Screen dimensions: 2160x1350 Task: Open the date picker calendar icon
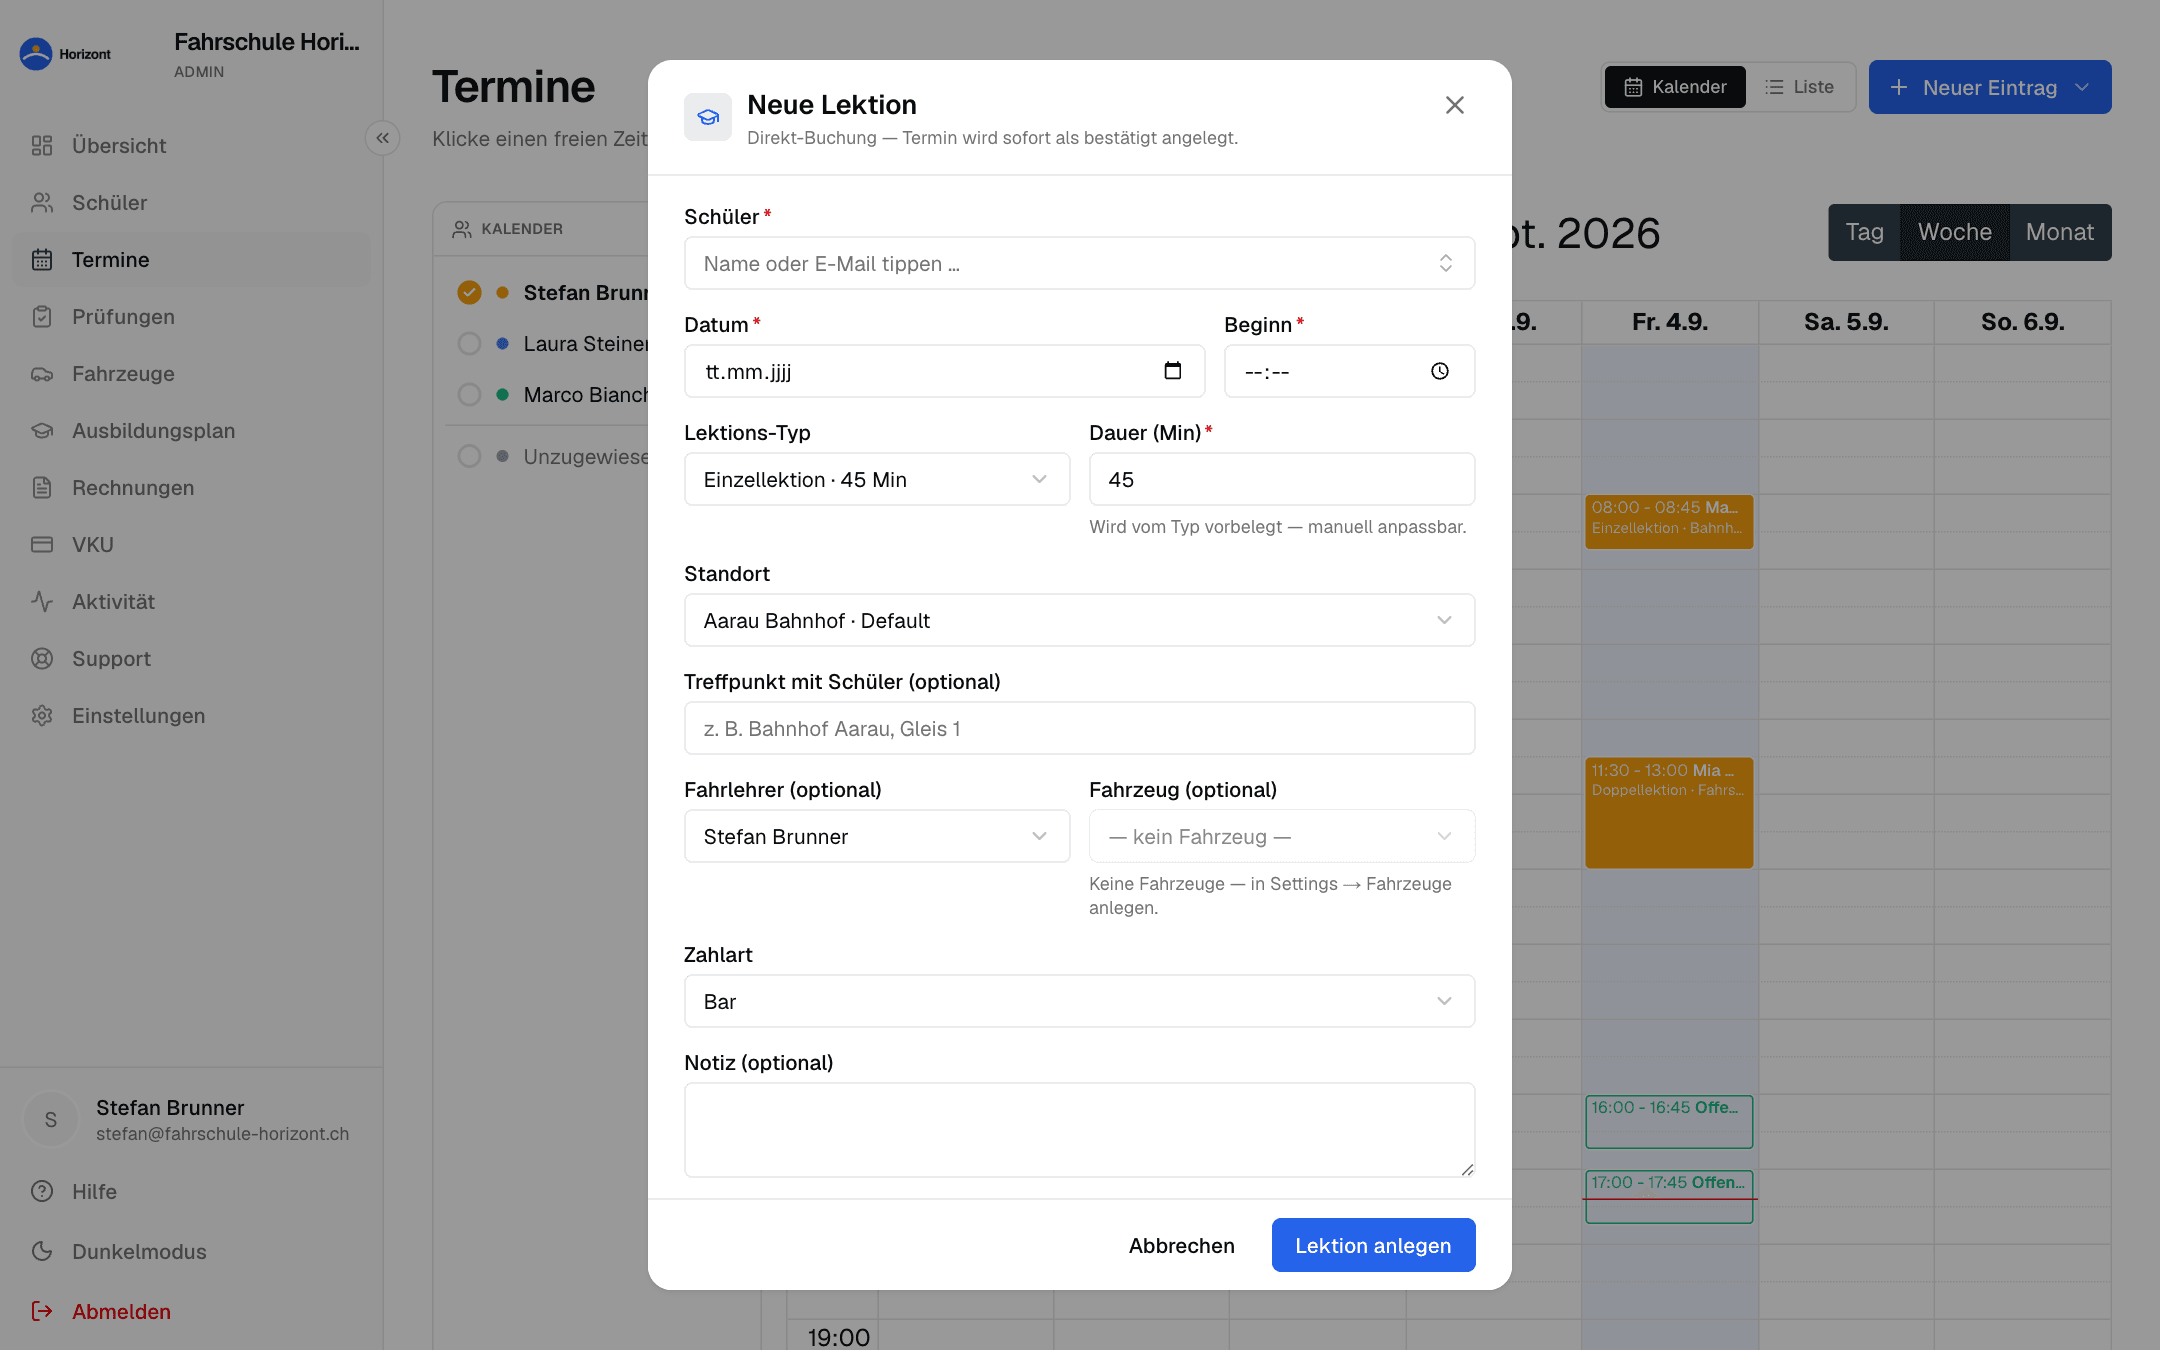click(1173, 371)
